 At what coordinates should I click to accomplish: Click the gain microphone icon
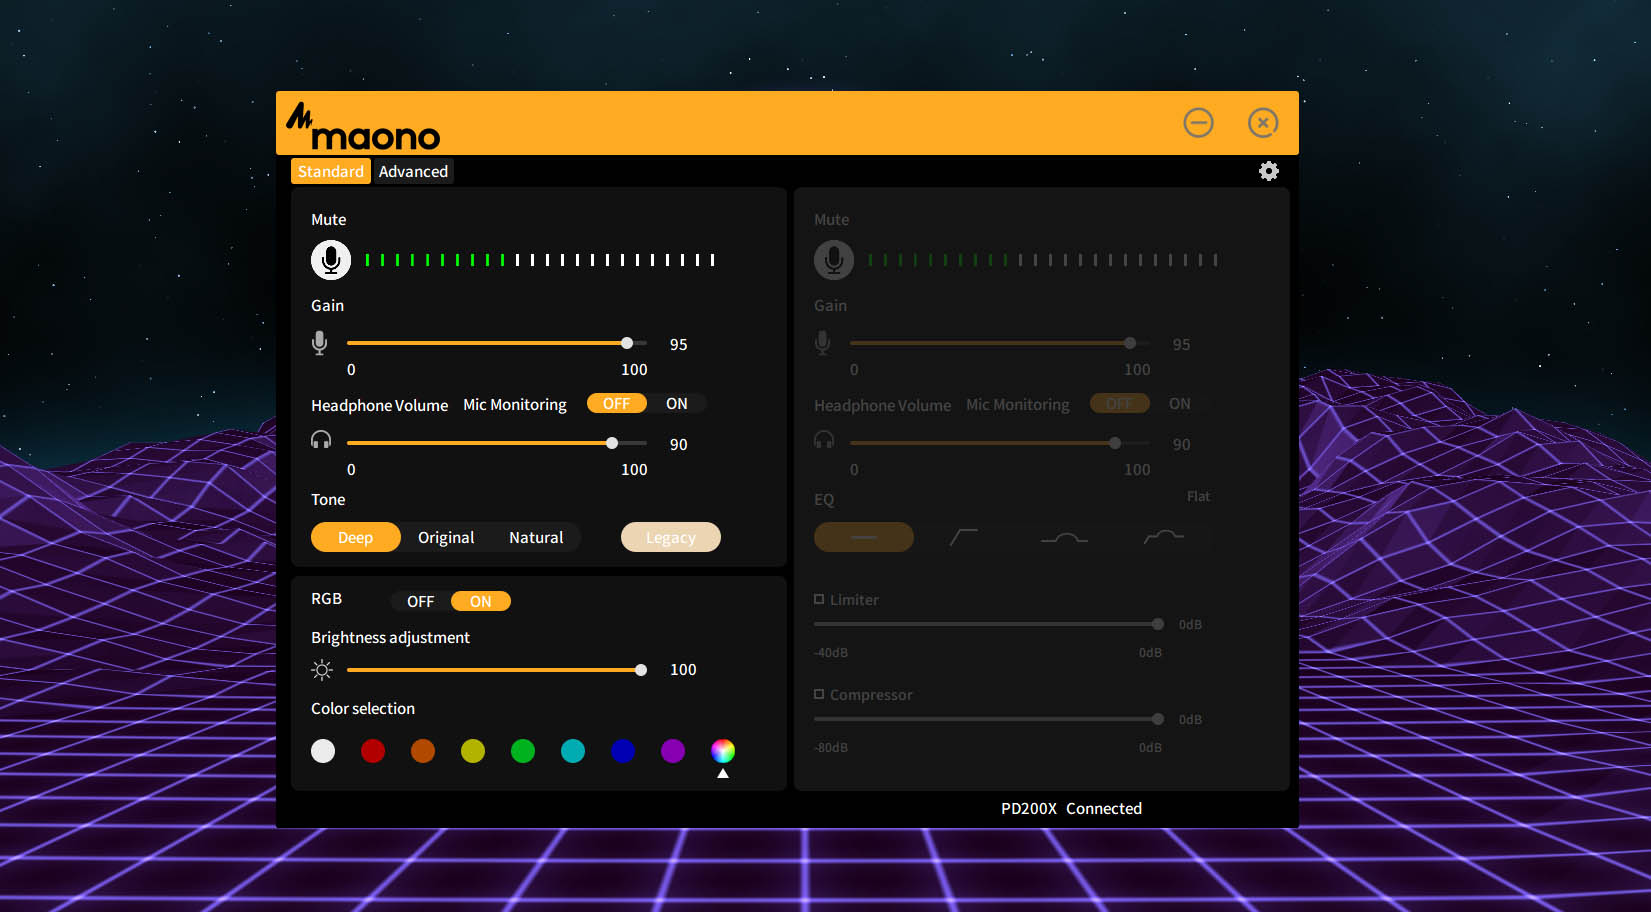coord(320,341)
